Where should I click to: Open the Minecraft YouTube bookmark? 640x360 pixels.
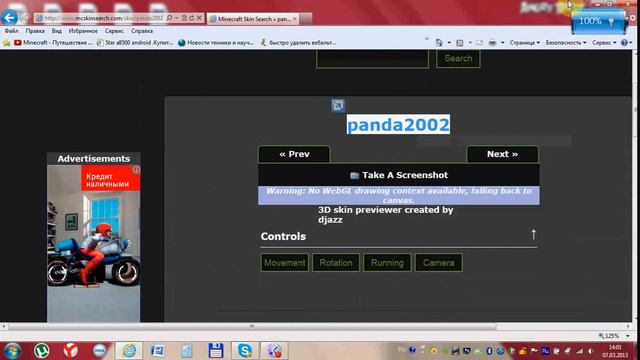click(53, 42)
